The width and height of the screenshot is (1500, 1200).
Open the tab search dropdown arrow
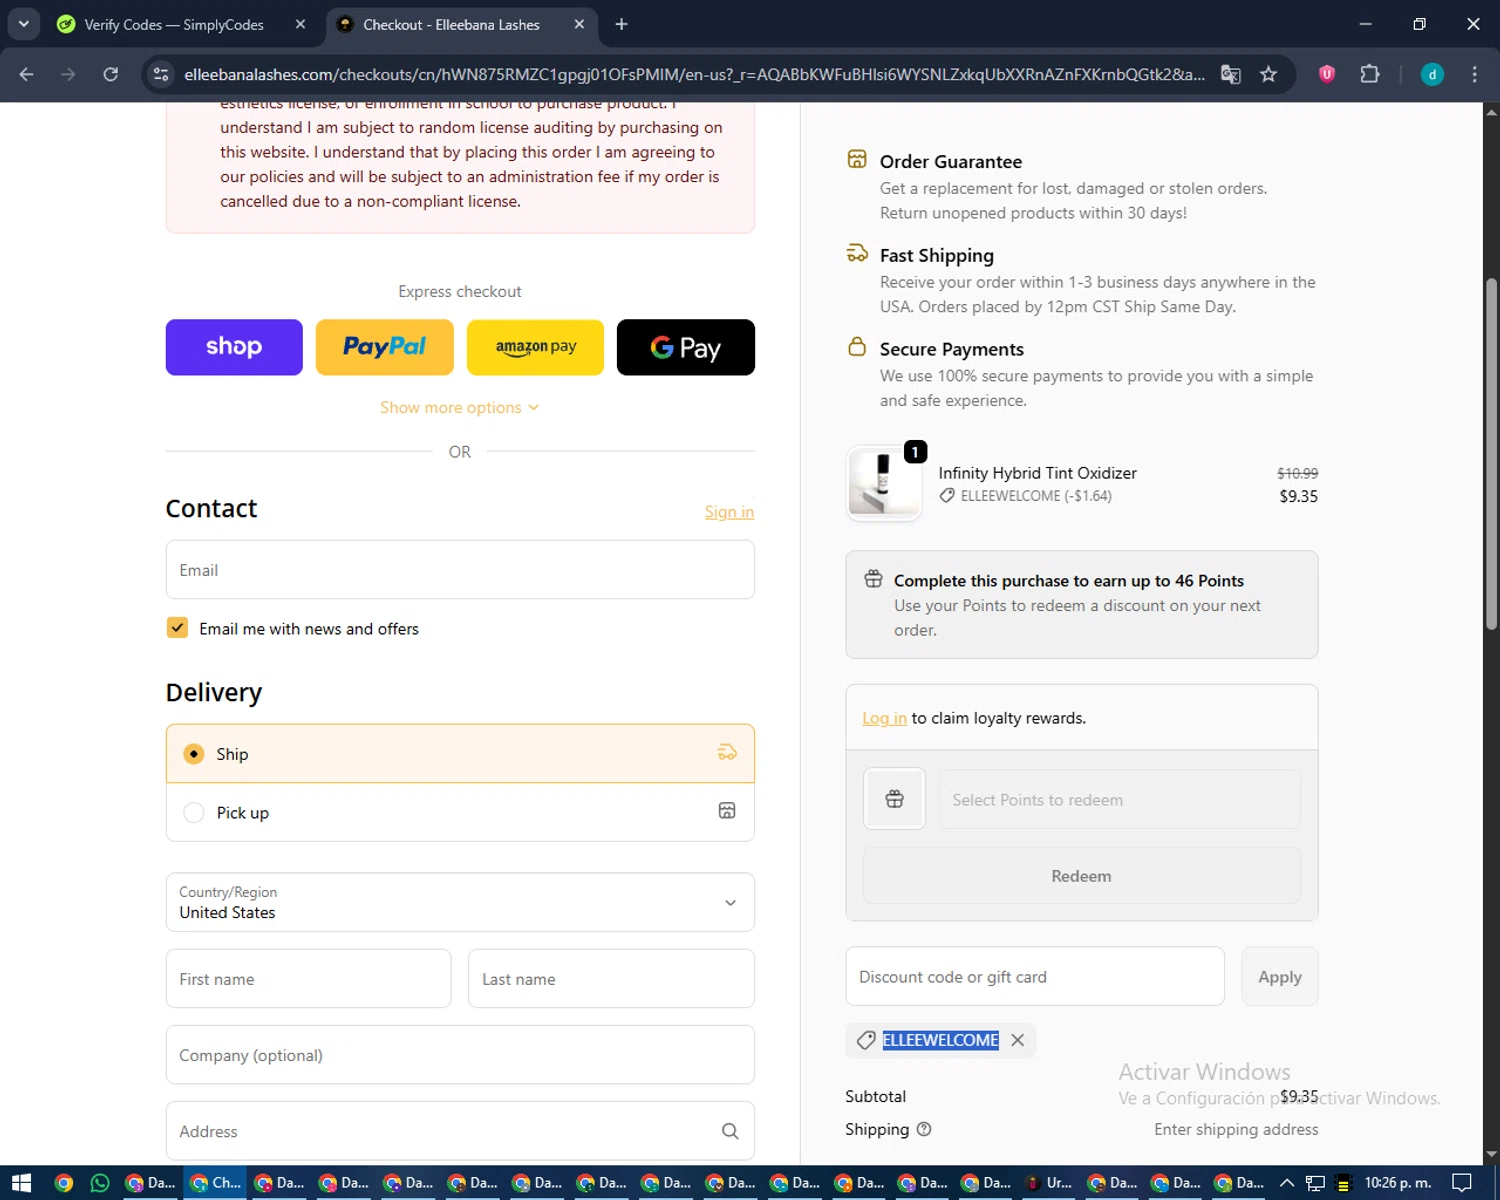pyautogui.click(x=23, y=24)
